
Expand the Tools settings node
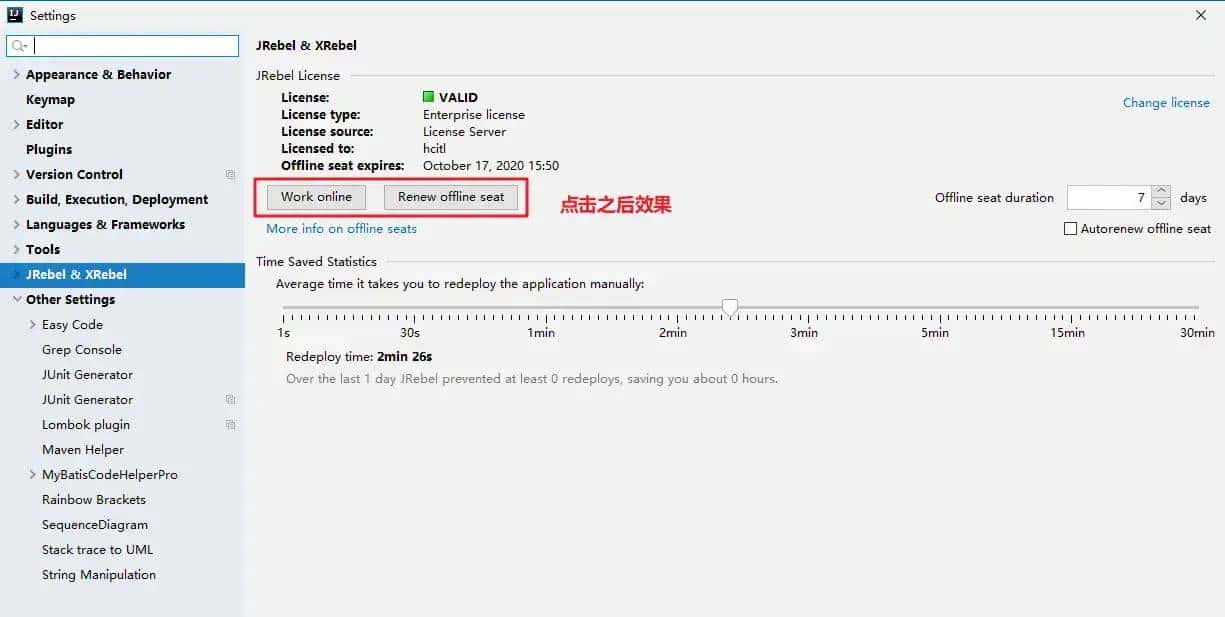coord(16,250)
